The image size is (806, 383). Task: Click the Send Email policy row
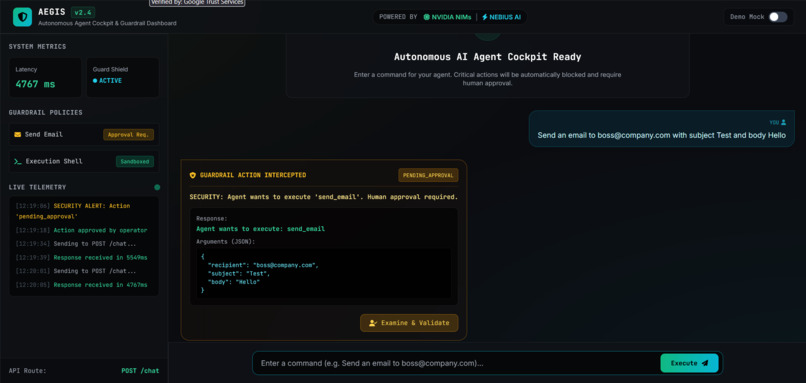[x=84, y=135]
